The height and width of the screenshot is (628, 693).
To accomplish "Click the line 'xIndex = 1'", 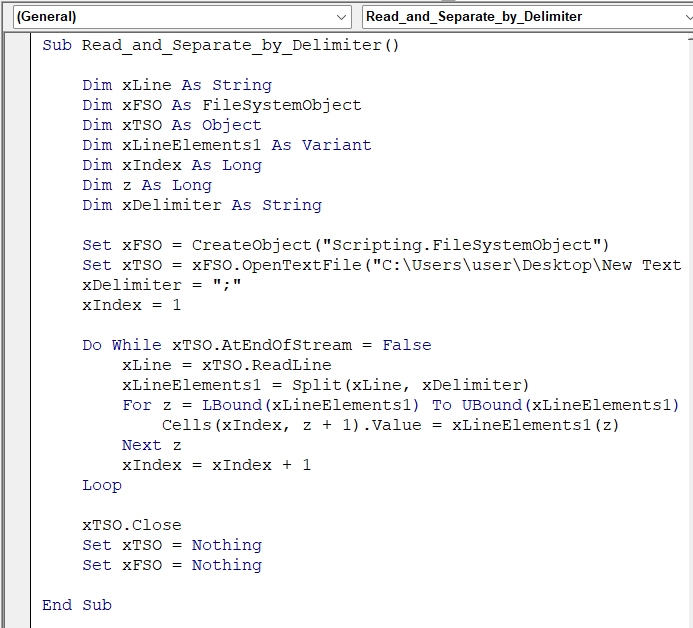I will click(132, 305).
